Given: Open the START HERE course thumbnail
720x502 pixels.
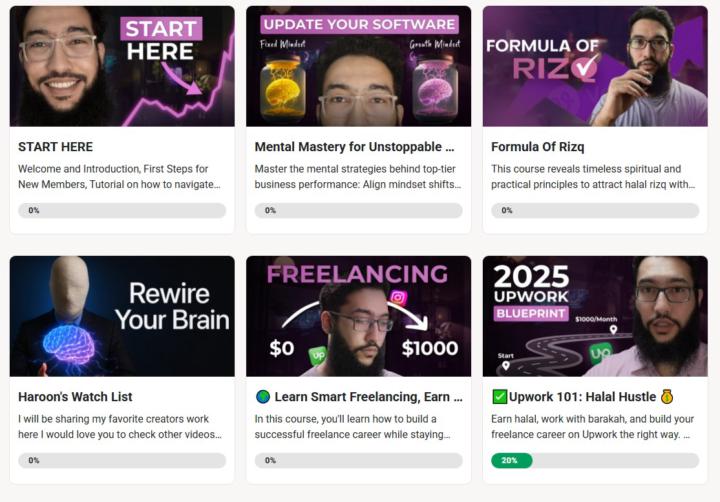Looking at the screenshot, I should [x=122, y=66].
